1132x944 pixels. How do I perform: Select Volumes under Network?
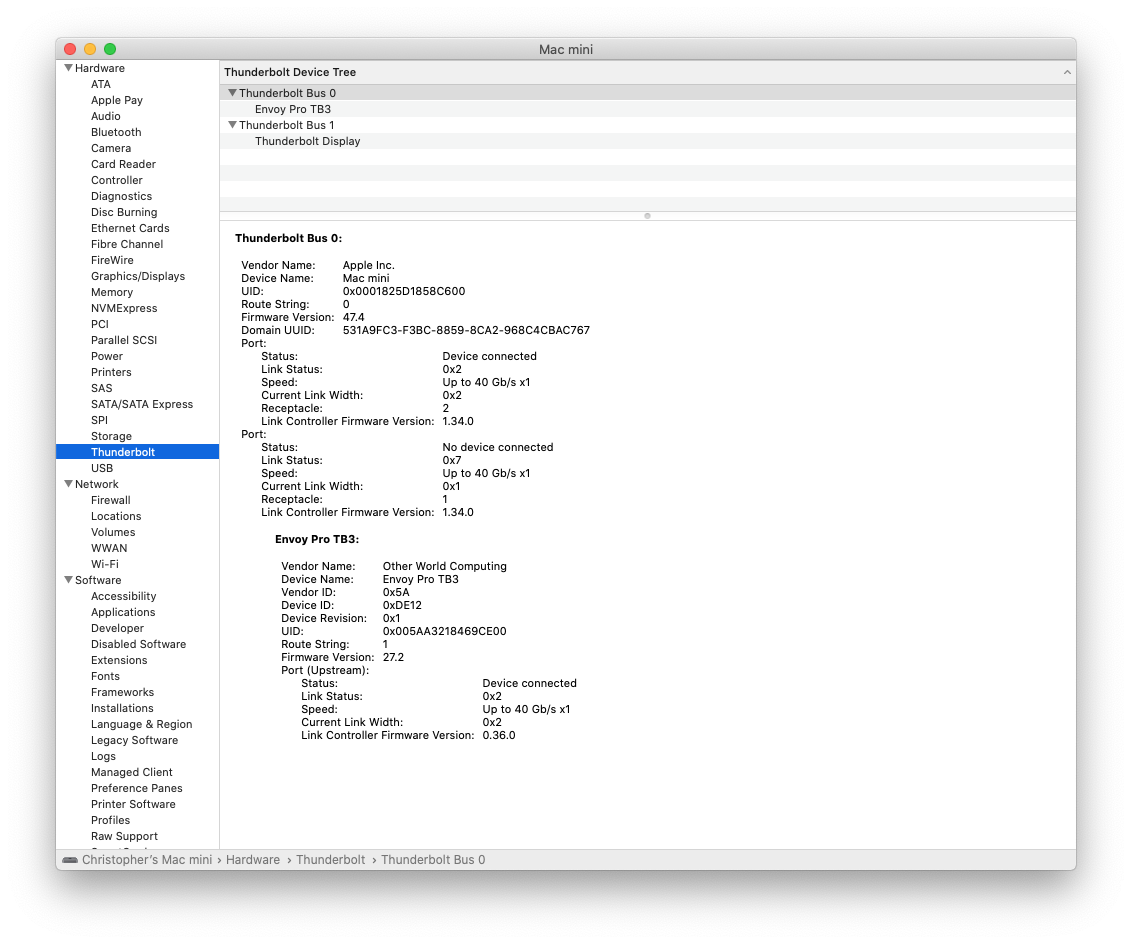click(x=113, y=533)
